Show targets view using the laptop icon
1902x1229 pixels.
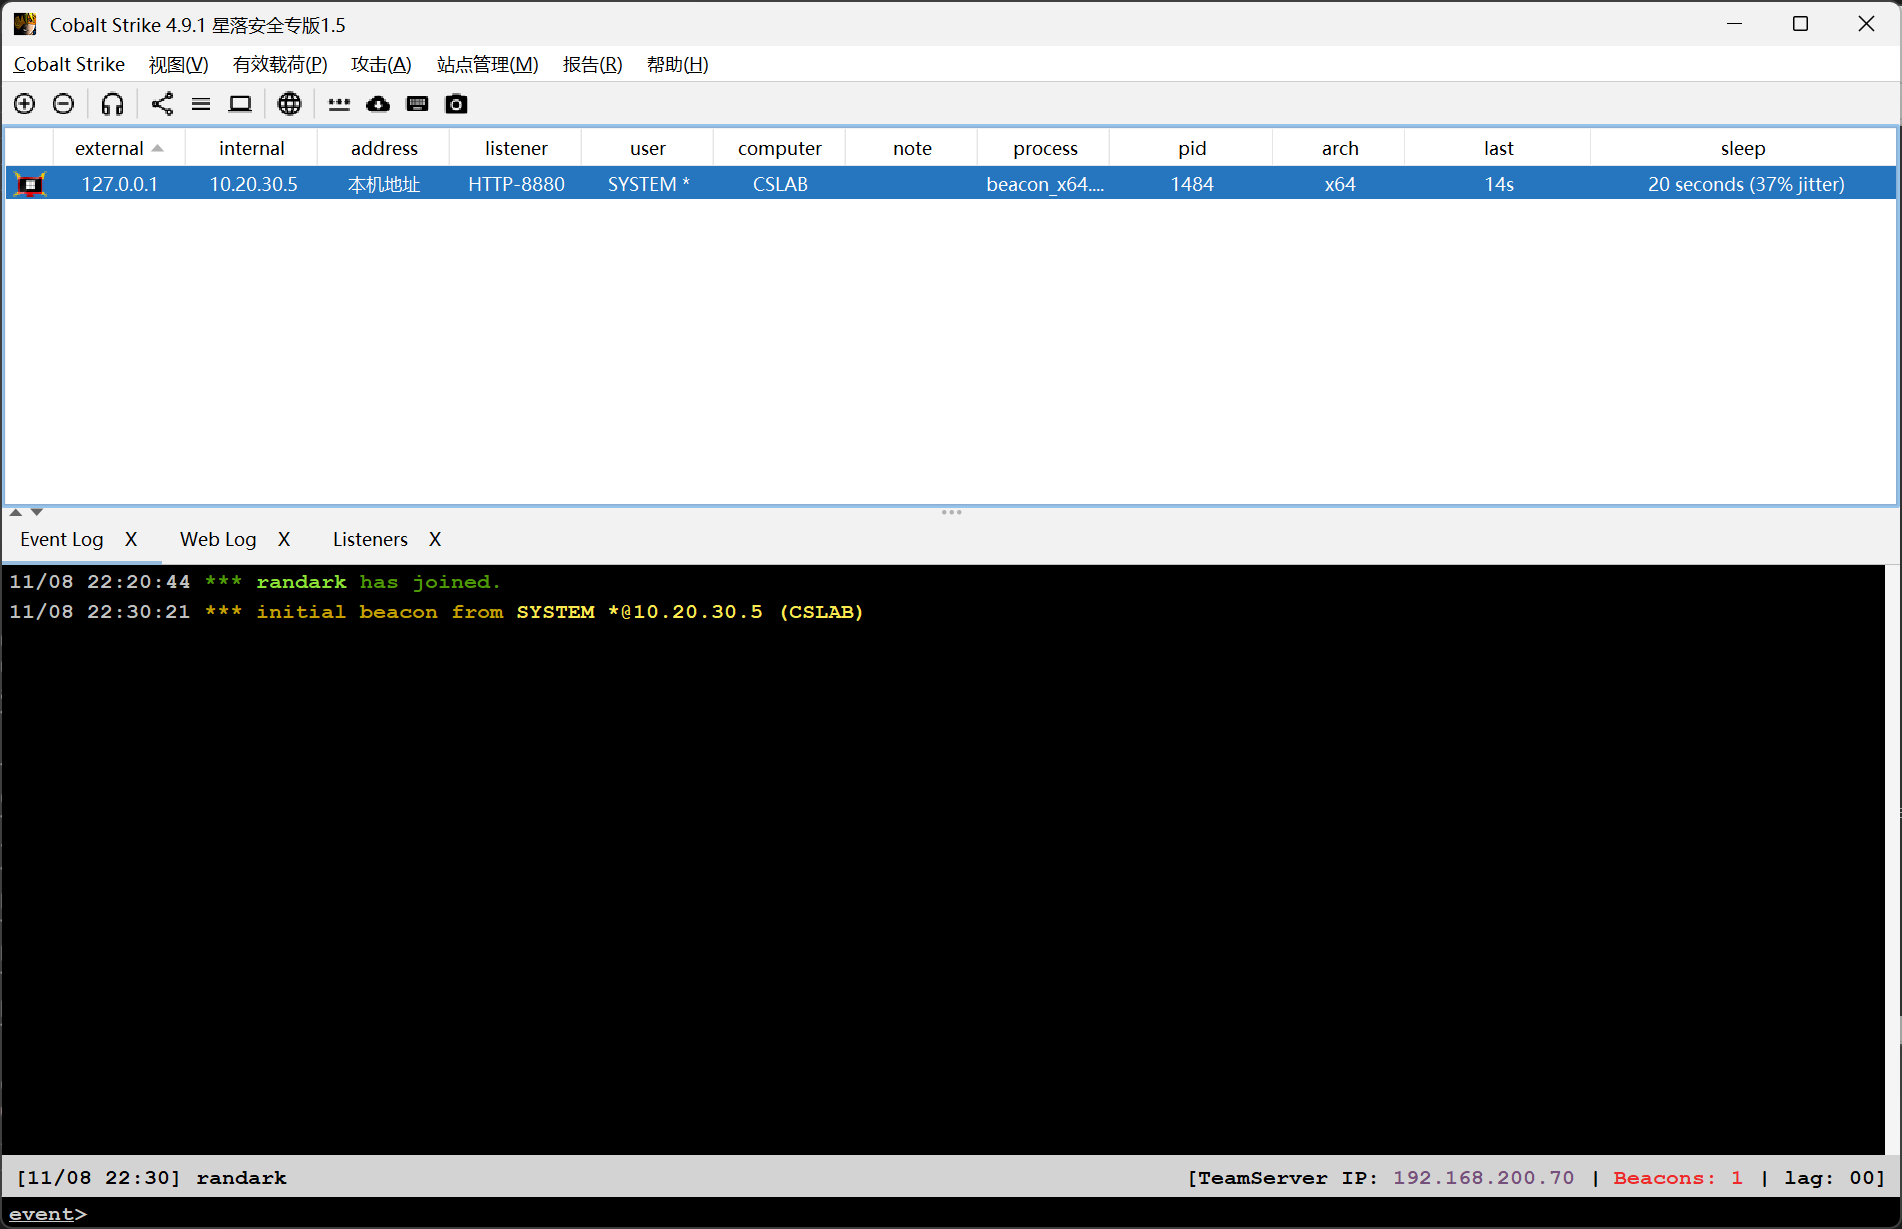[240, 104]
